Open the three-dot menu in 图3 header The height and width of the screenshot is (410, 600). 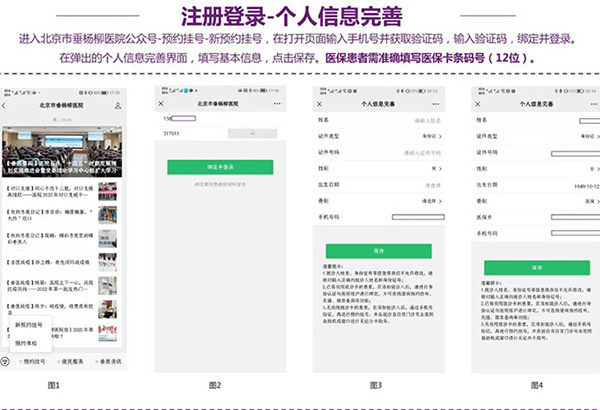437,104
